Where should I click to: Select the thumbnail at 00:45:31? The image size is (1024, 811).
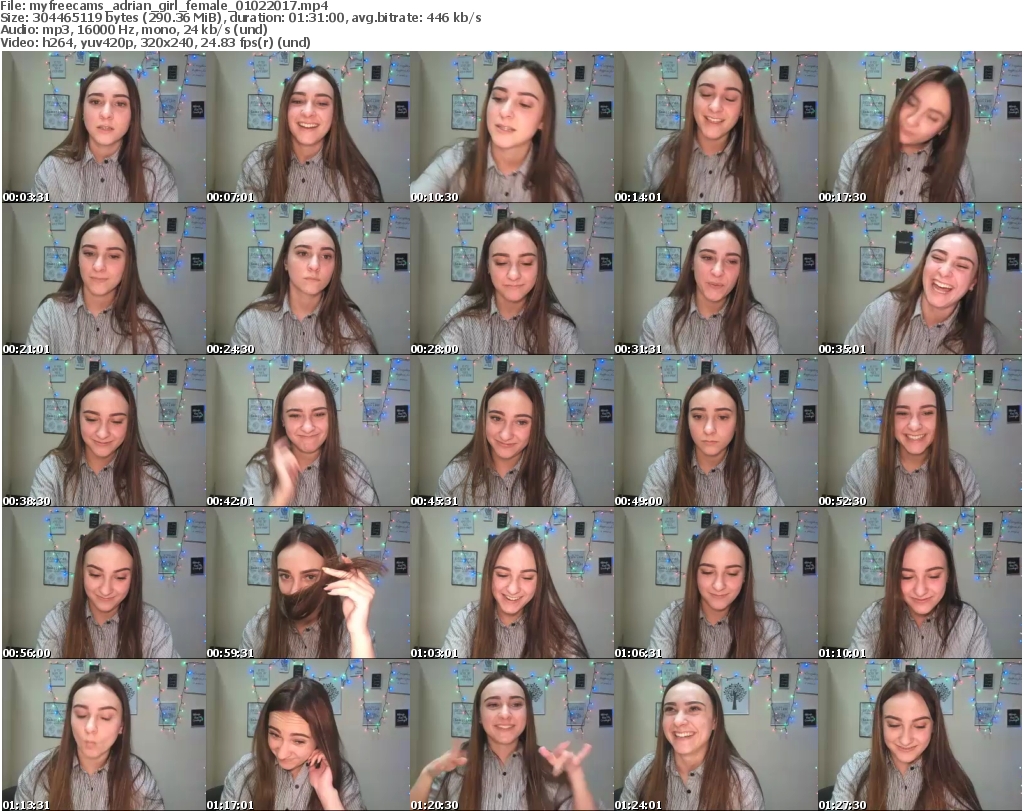512,431
